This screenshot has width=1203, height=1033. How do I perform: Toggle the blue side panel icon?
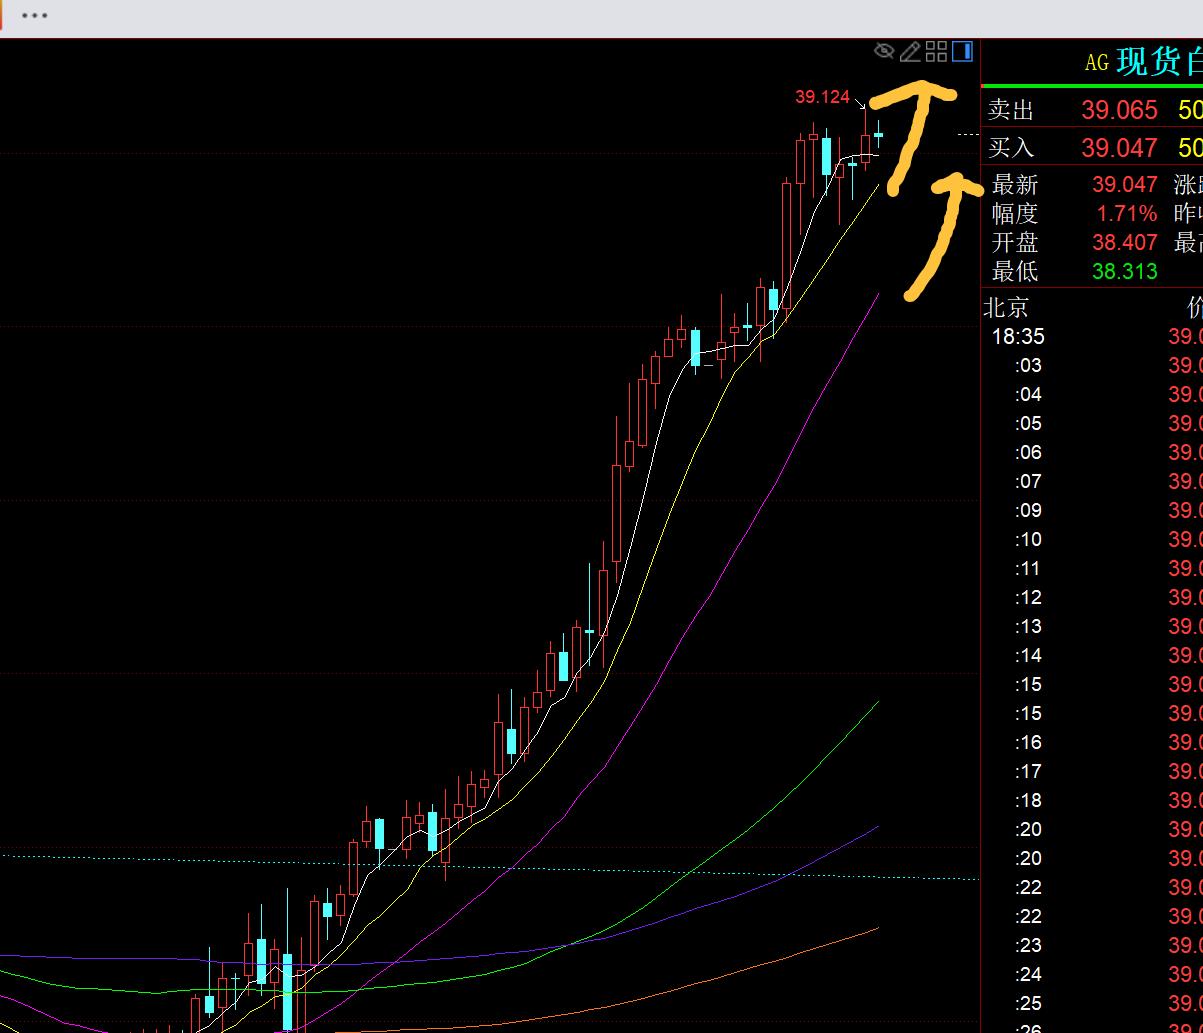click(962, 51)
